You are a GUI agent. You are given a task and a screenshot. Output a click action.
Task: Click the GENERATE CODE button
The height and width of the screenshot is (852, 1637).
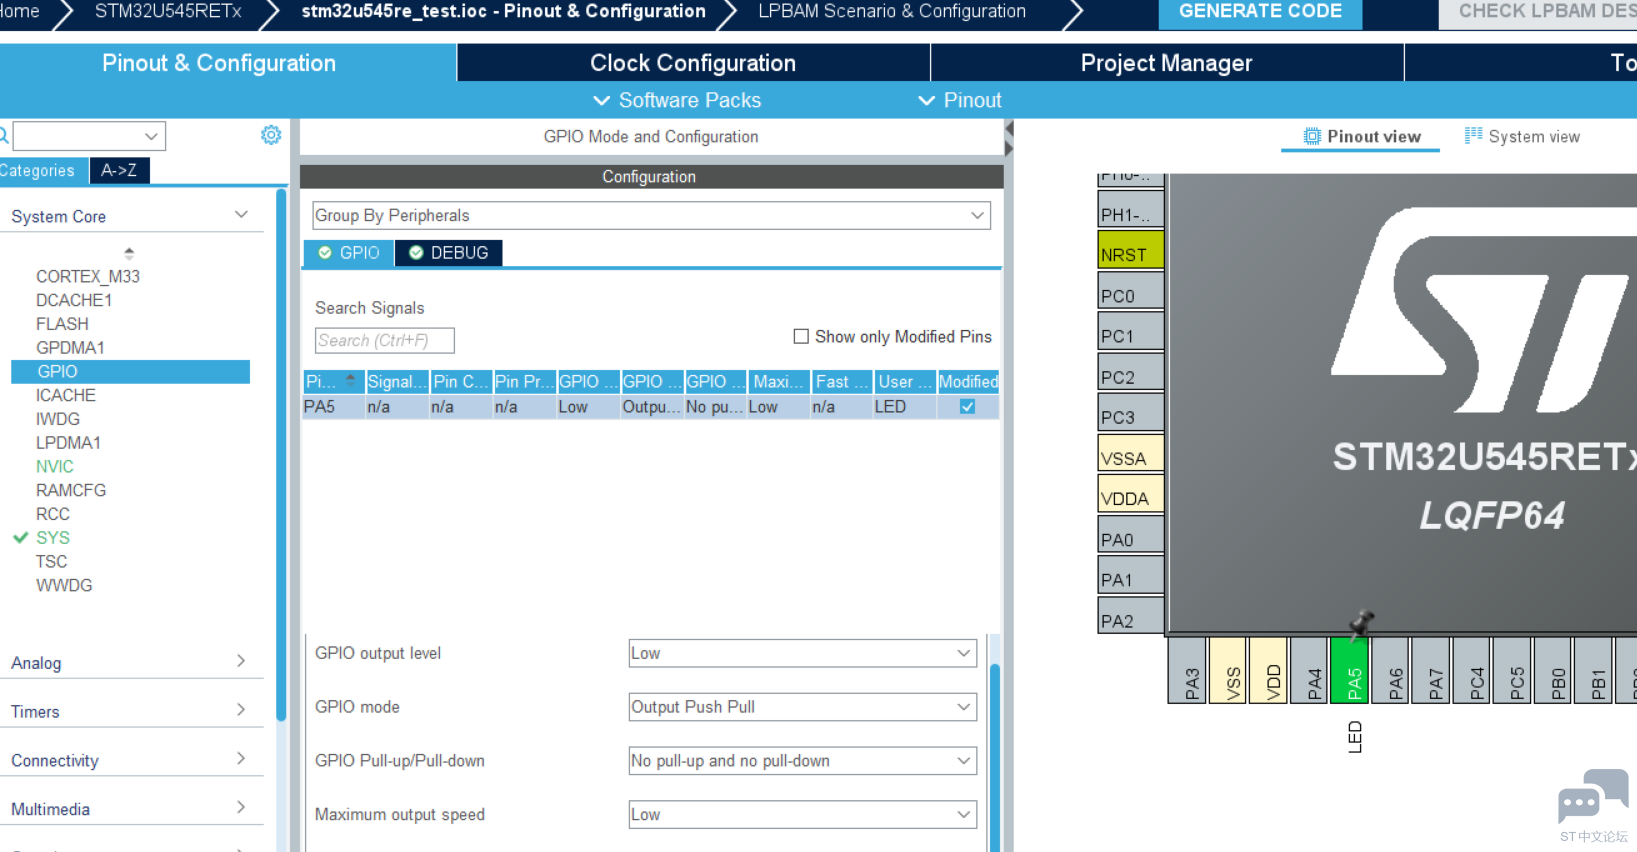1260,12
